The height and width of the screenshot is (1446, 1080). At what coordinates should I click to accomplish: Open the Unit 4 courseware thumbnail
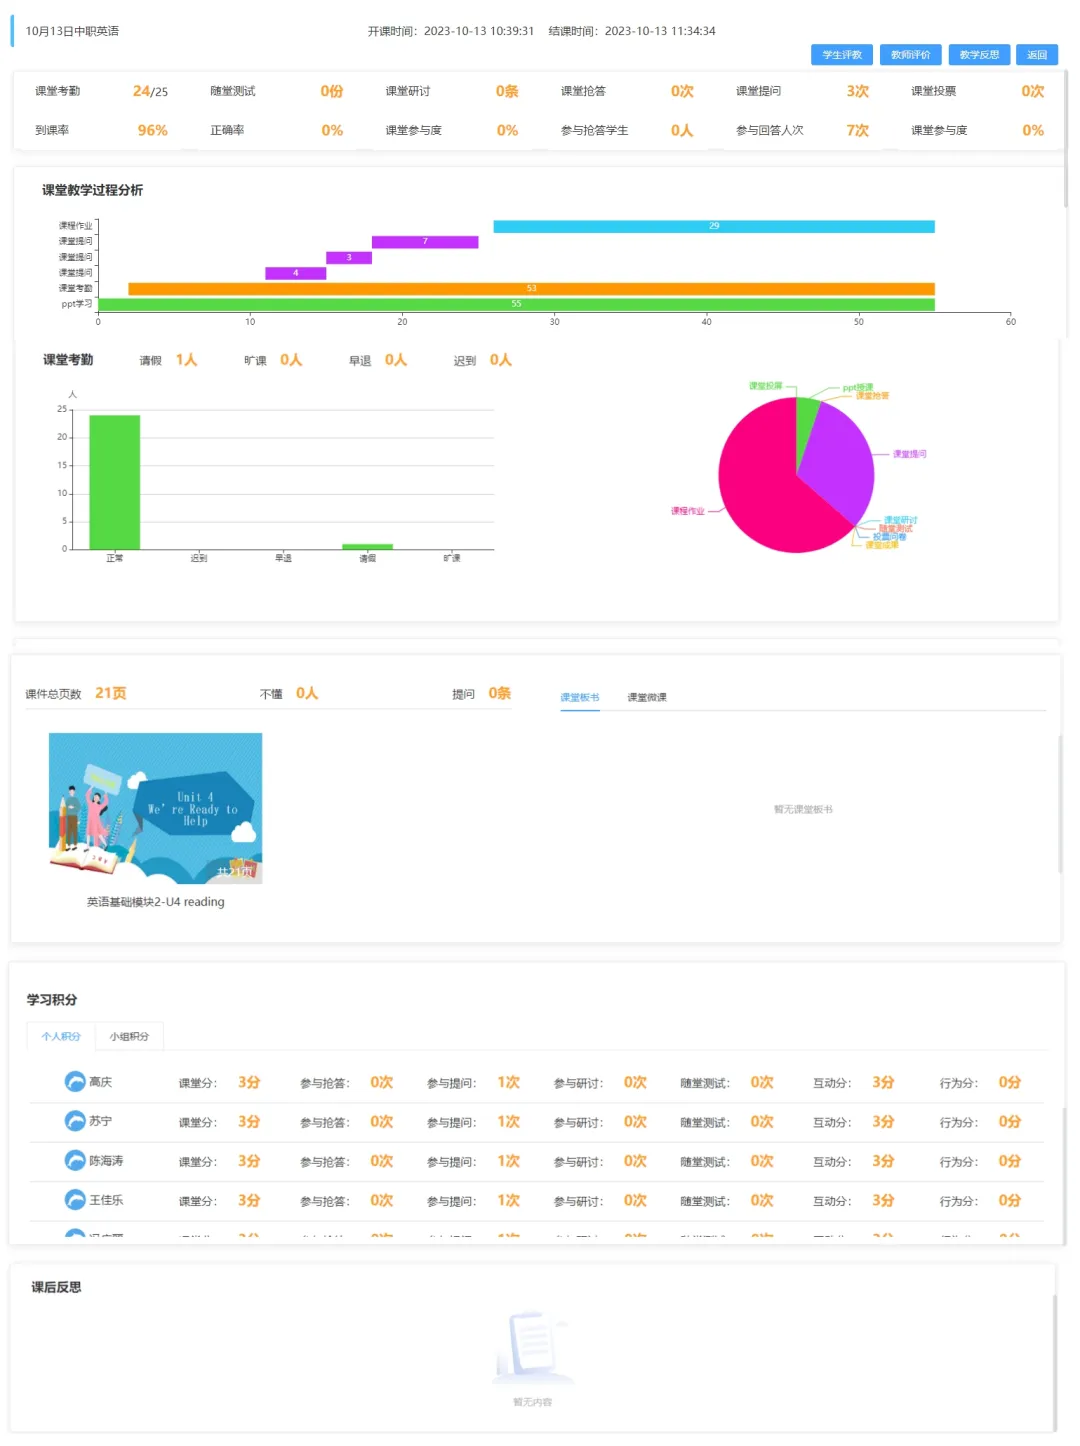point(156,808)
